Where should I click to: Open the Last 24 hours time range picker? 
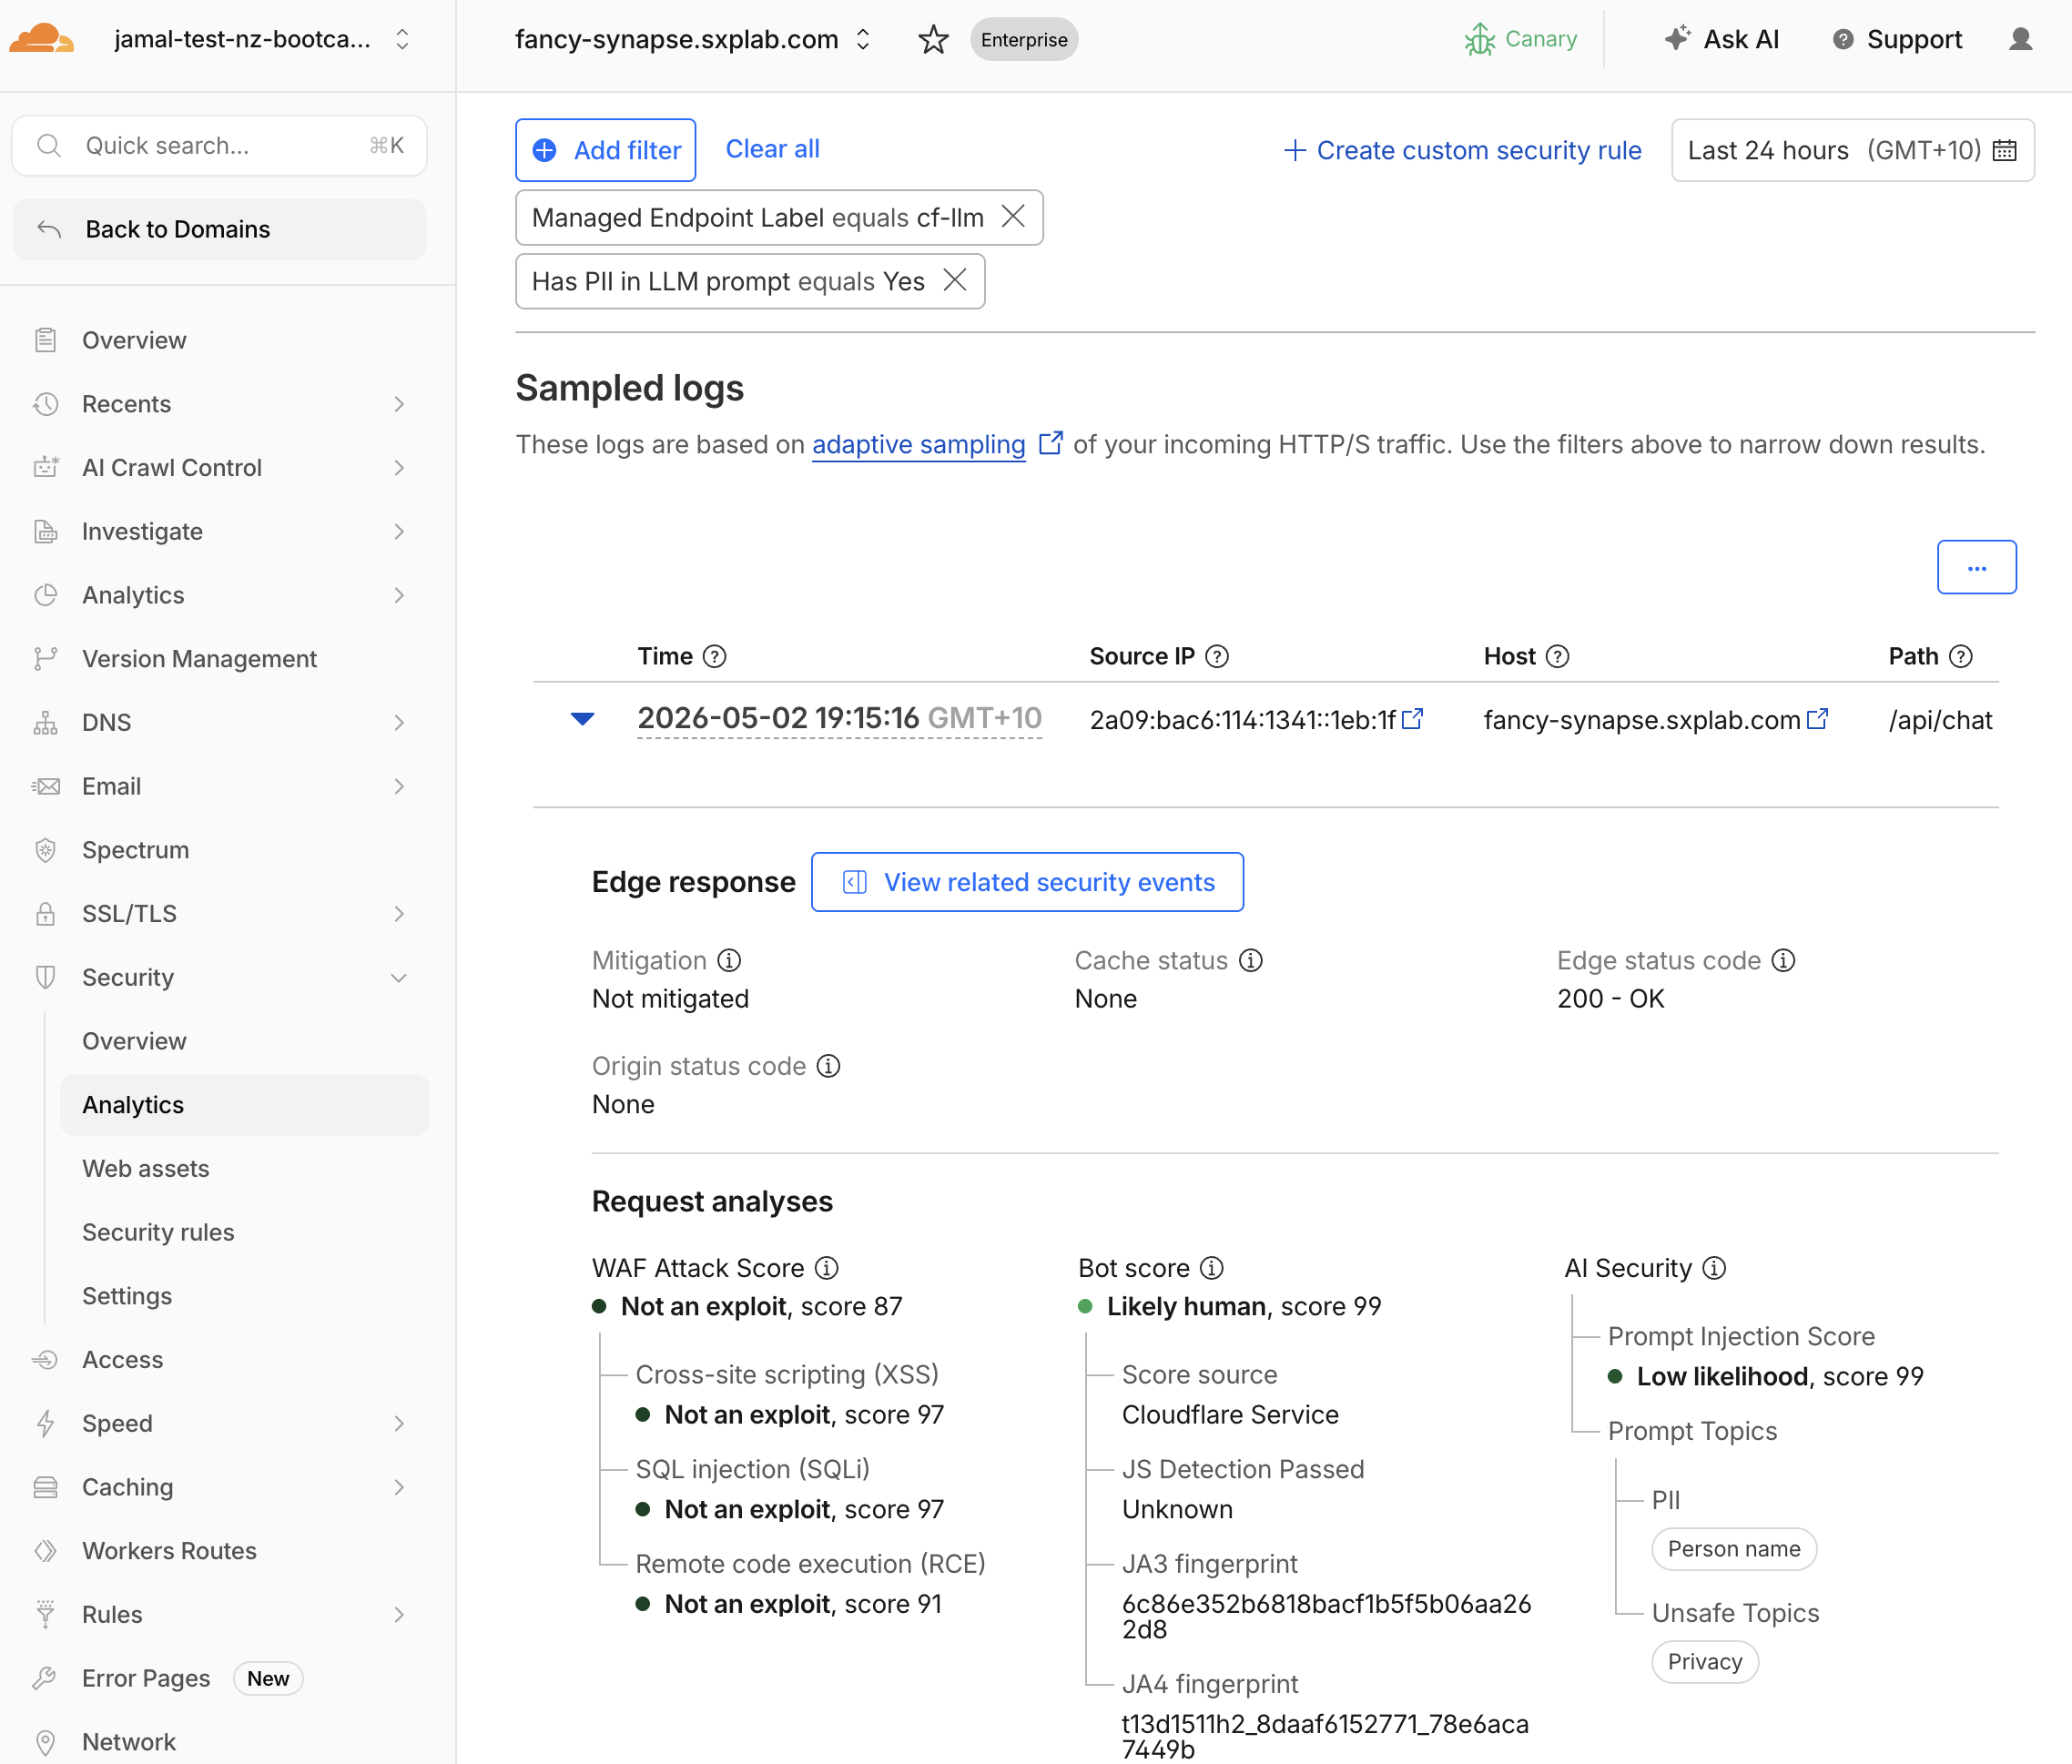point(1853,150)
